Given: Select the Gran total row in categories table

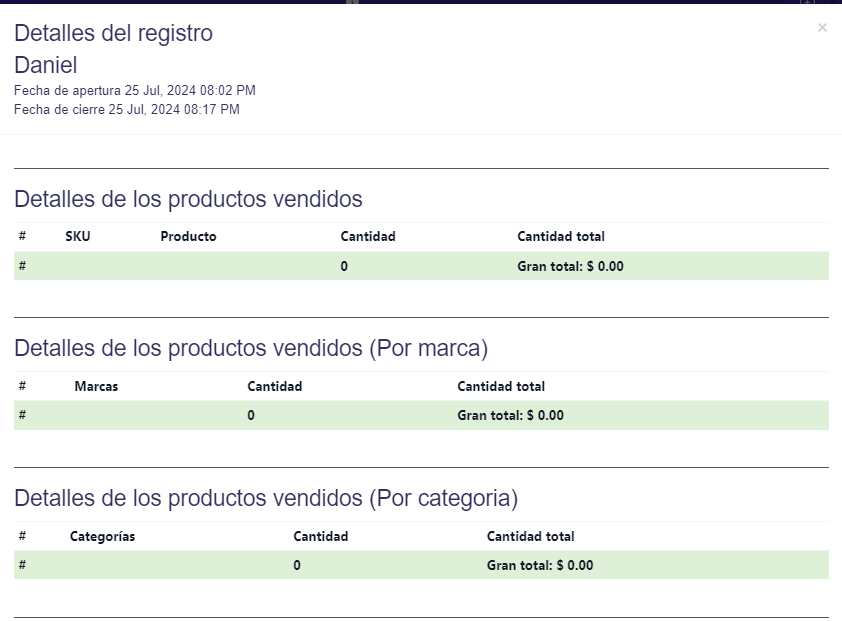Looking at the screenshot, I should 420,565.
